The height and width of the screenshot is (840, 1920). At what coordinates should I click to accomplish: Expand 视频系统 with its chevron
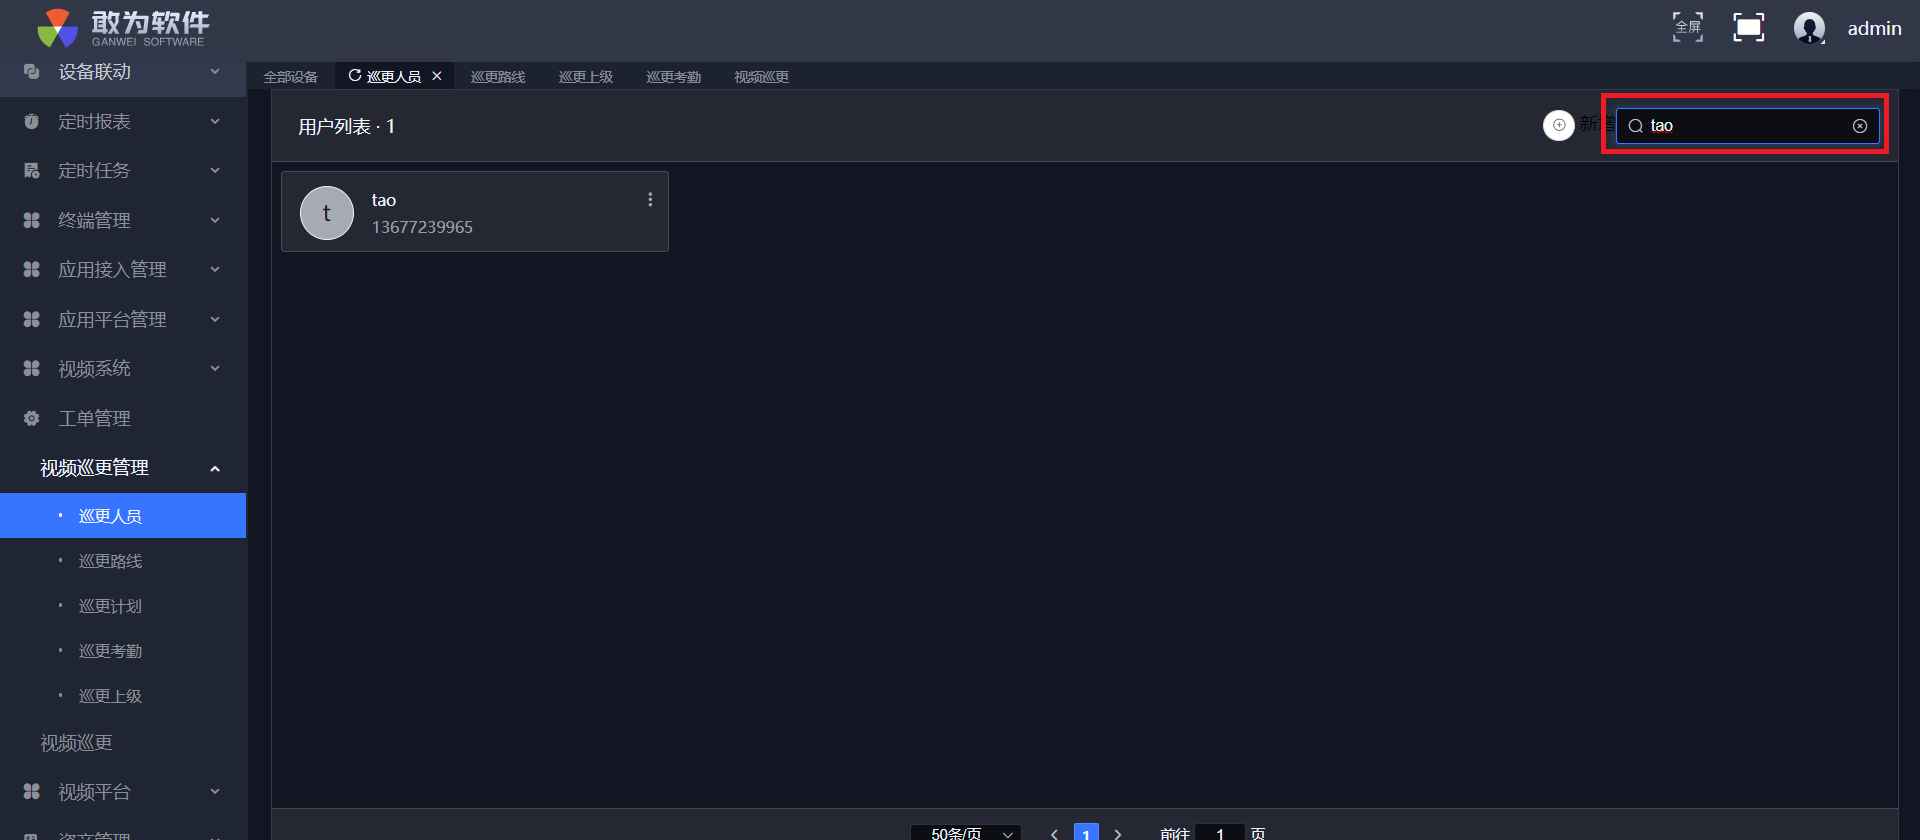(215, 369)
